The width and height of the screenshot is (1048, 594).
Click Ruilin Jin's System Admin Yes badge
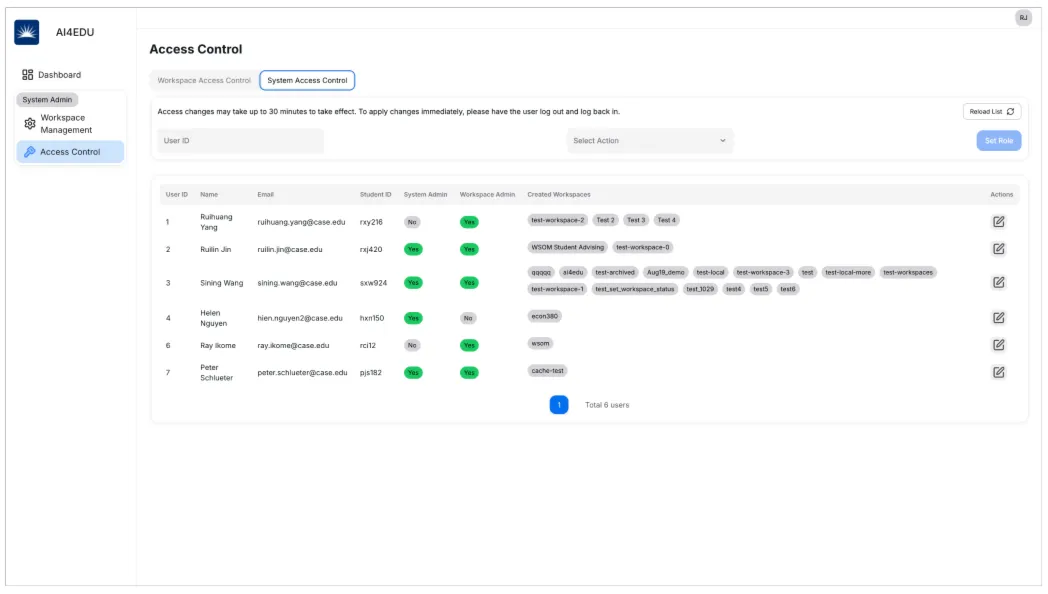tap(413, 249)
